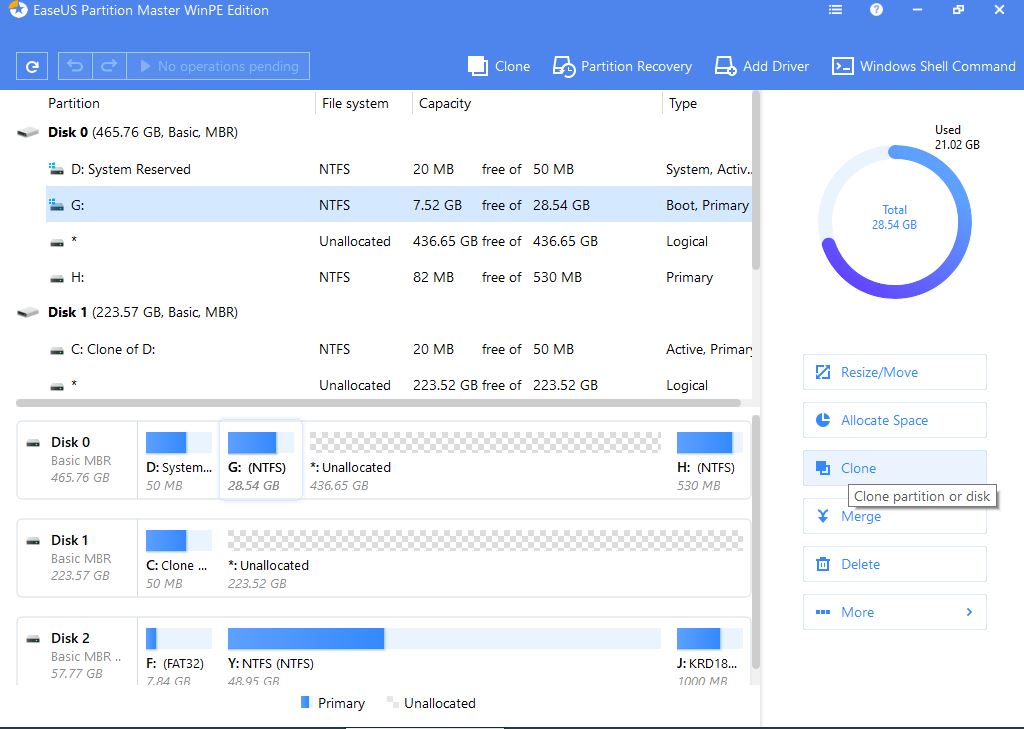Click the Allocate Space button
The image size is (1024, 729).
tap(894, 420)
